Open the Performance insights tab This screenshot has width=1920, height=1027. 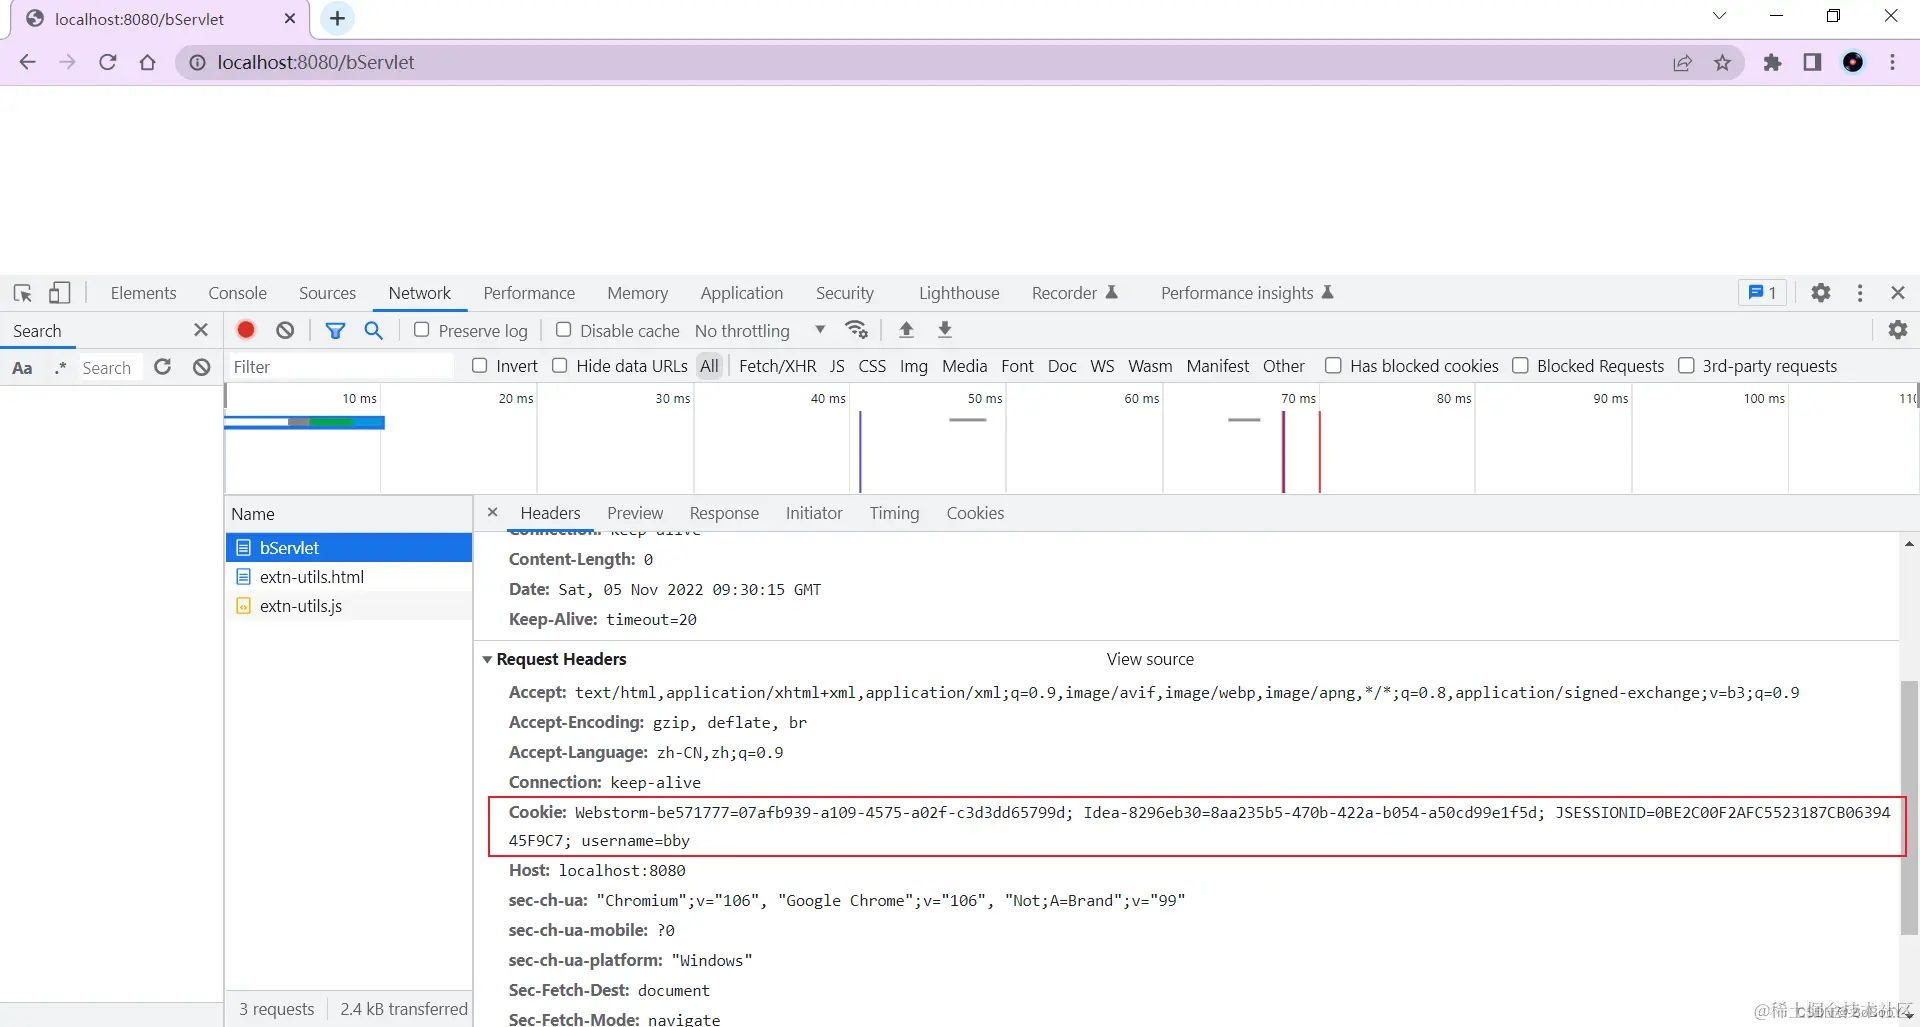(x=1247, y=293)
